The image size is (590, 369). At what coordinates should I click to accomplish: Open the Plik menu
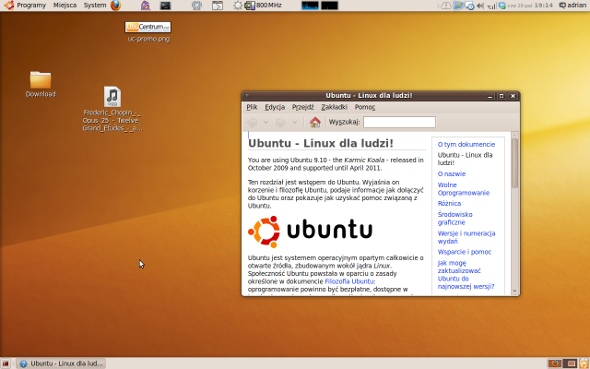click(252, 107)
